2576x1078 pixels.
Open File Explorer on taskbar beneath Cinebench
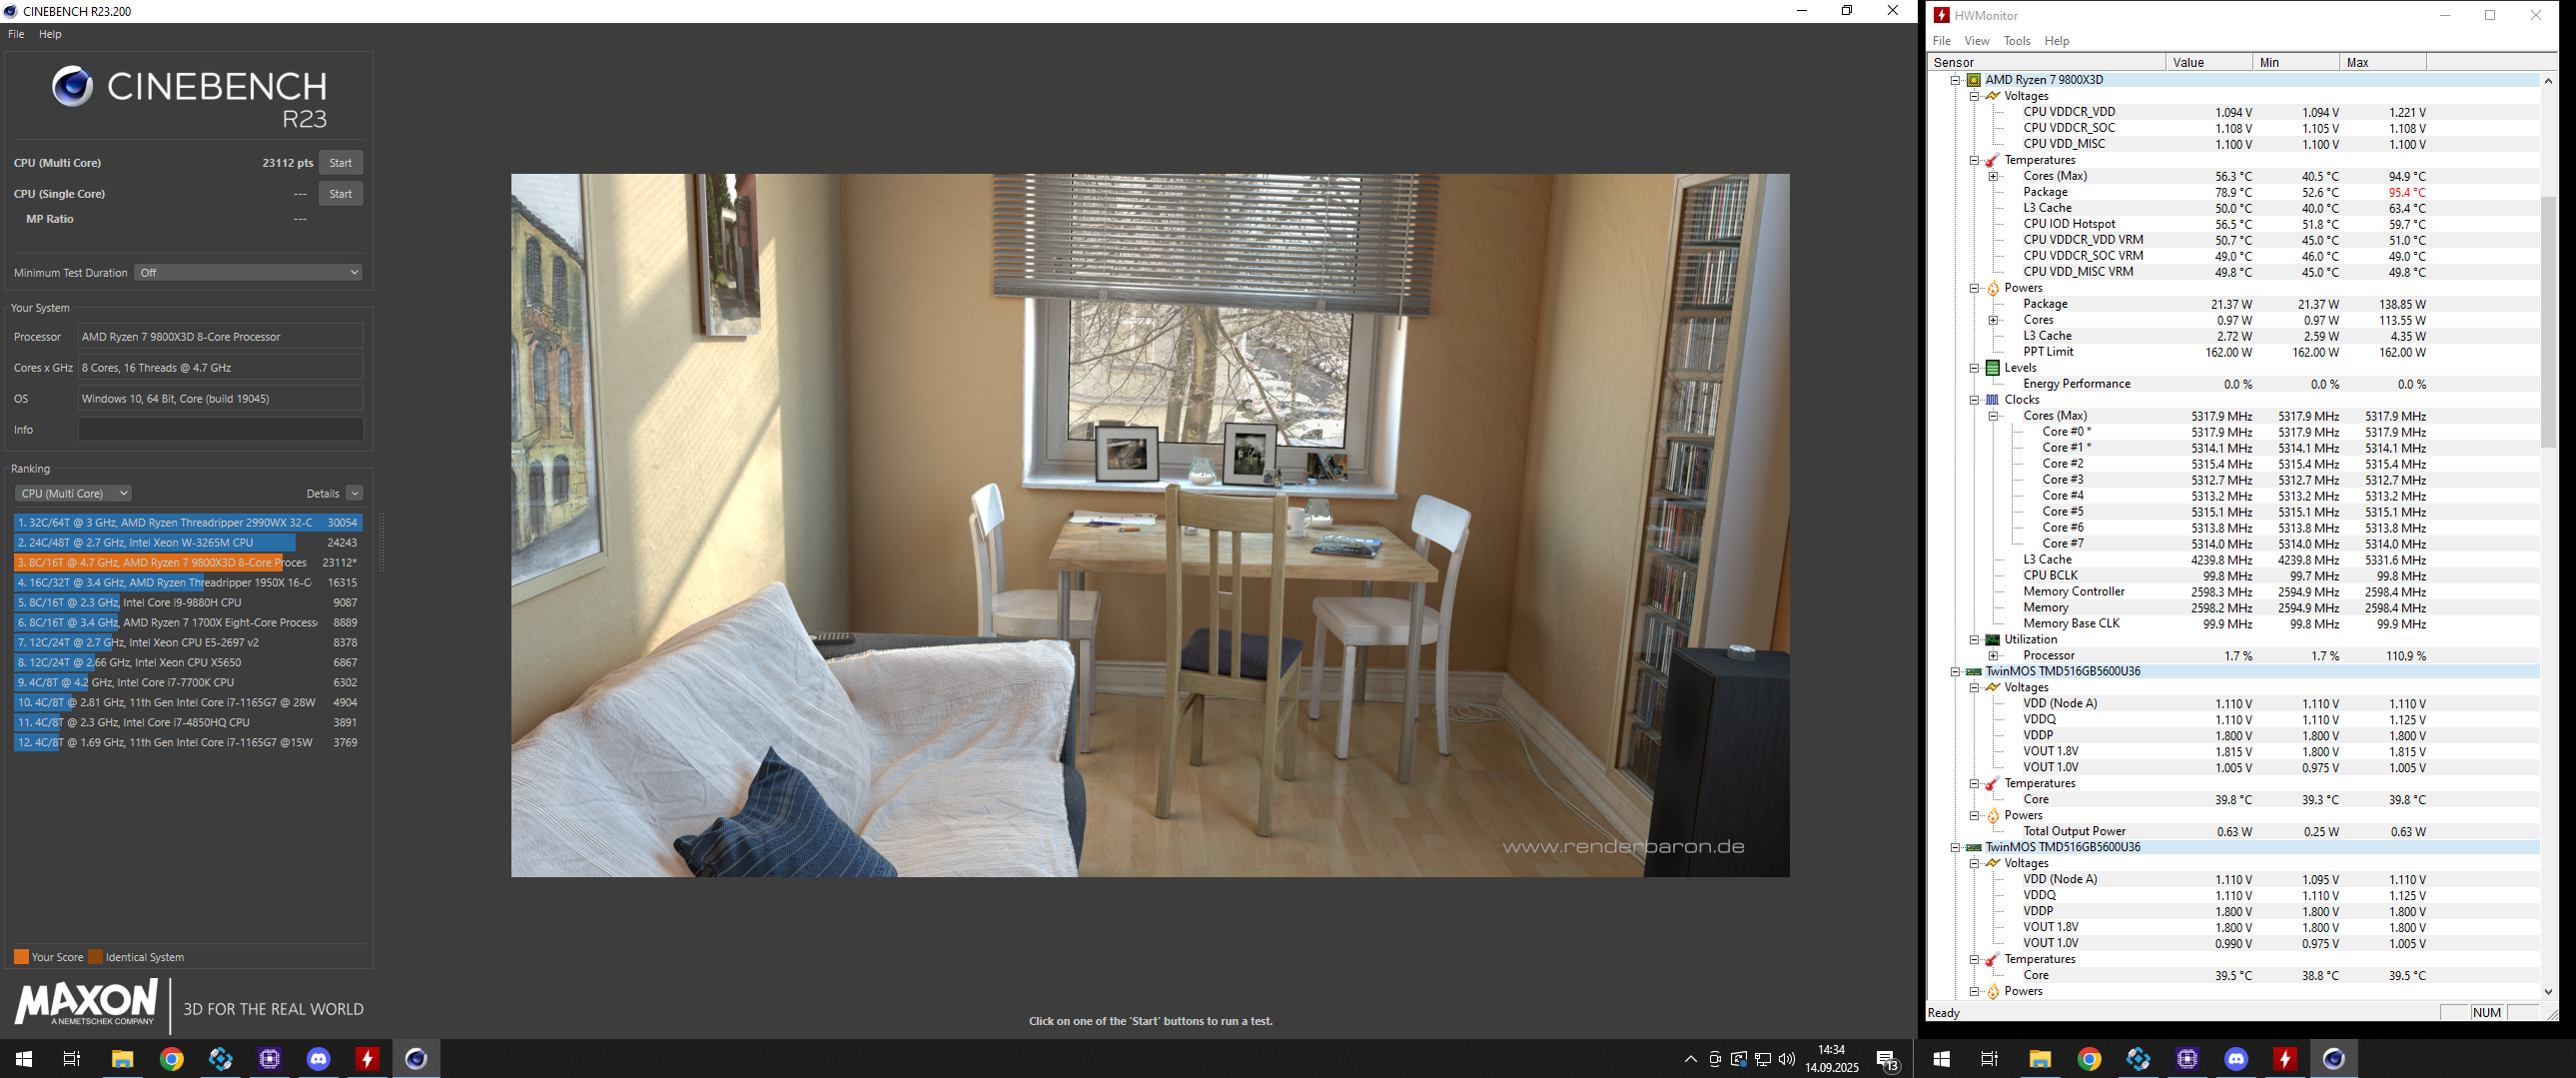(x=122, y=1059)
